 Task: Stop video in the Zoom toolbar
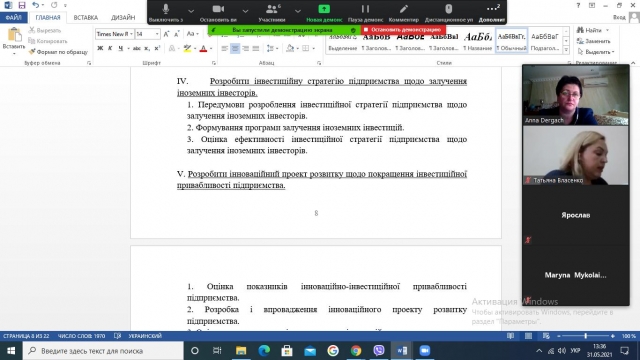[x=218, y=12]
